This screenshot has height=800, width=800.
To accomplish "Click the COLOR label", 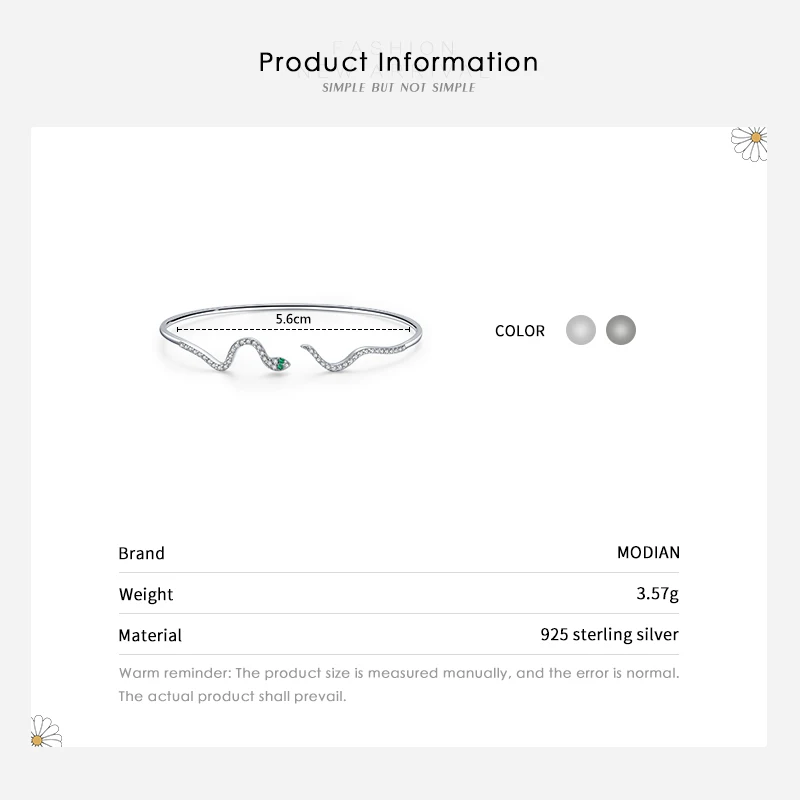I will (x=520, y=331).
